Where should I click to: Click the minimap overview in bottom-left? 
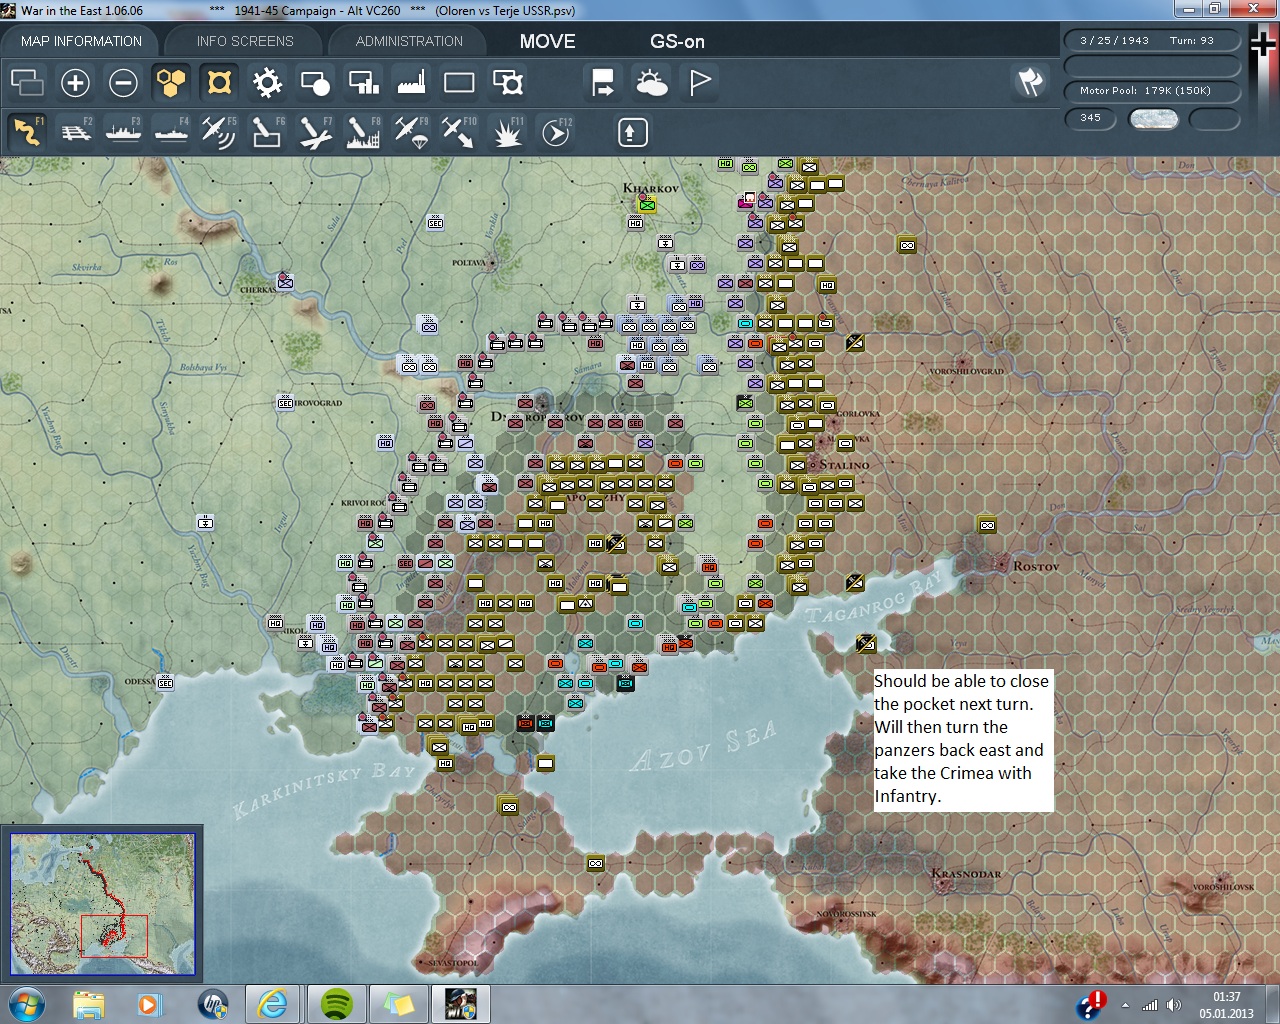(x=102, y=904)
